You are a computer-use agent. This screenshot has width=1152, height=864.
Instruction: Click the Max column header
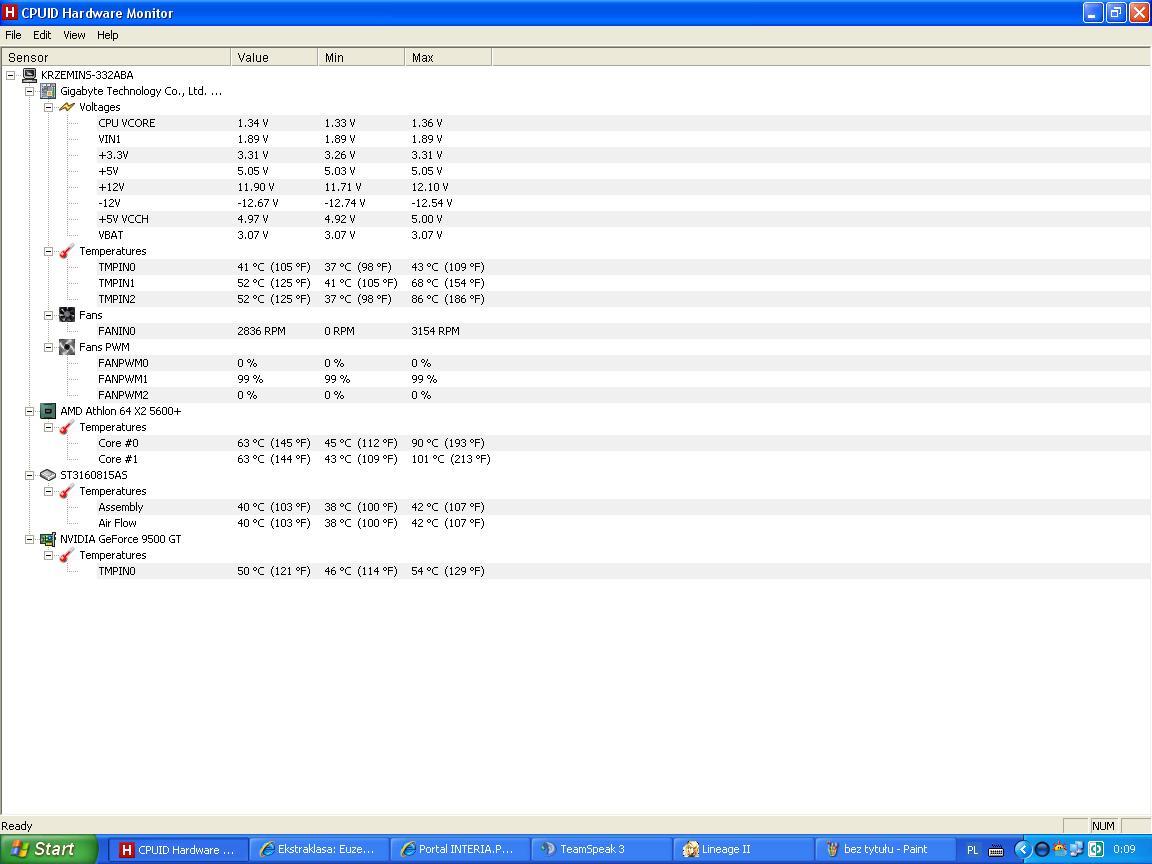pyautogui.click(x=447, y=57)
